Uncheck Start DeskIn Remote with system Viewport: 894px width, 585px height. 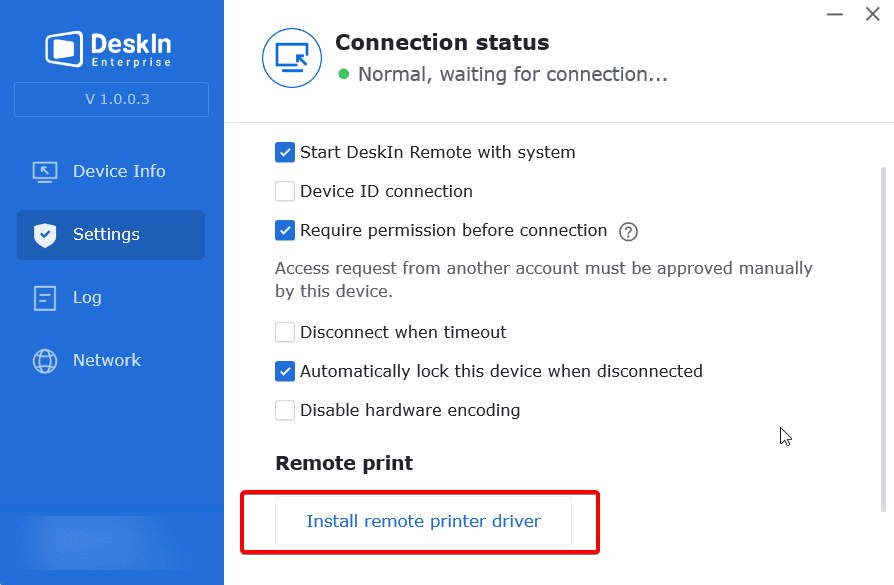(x=285, y=152)
